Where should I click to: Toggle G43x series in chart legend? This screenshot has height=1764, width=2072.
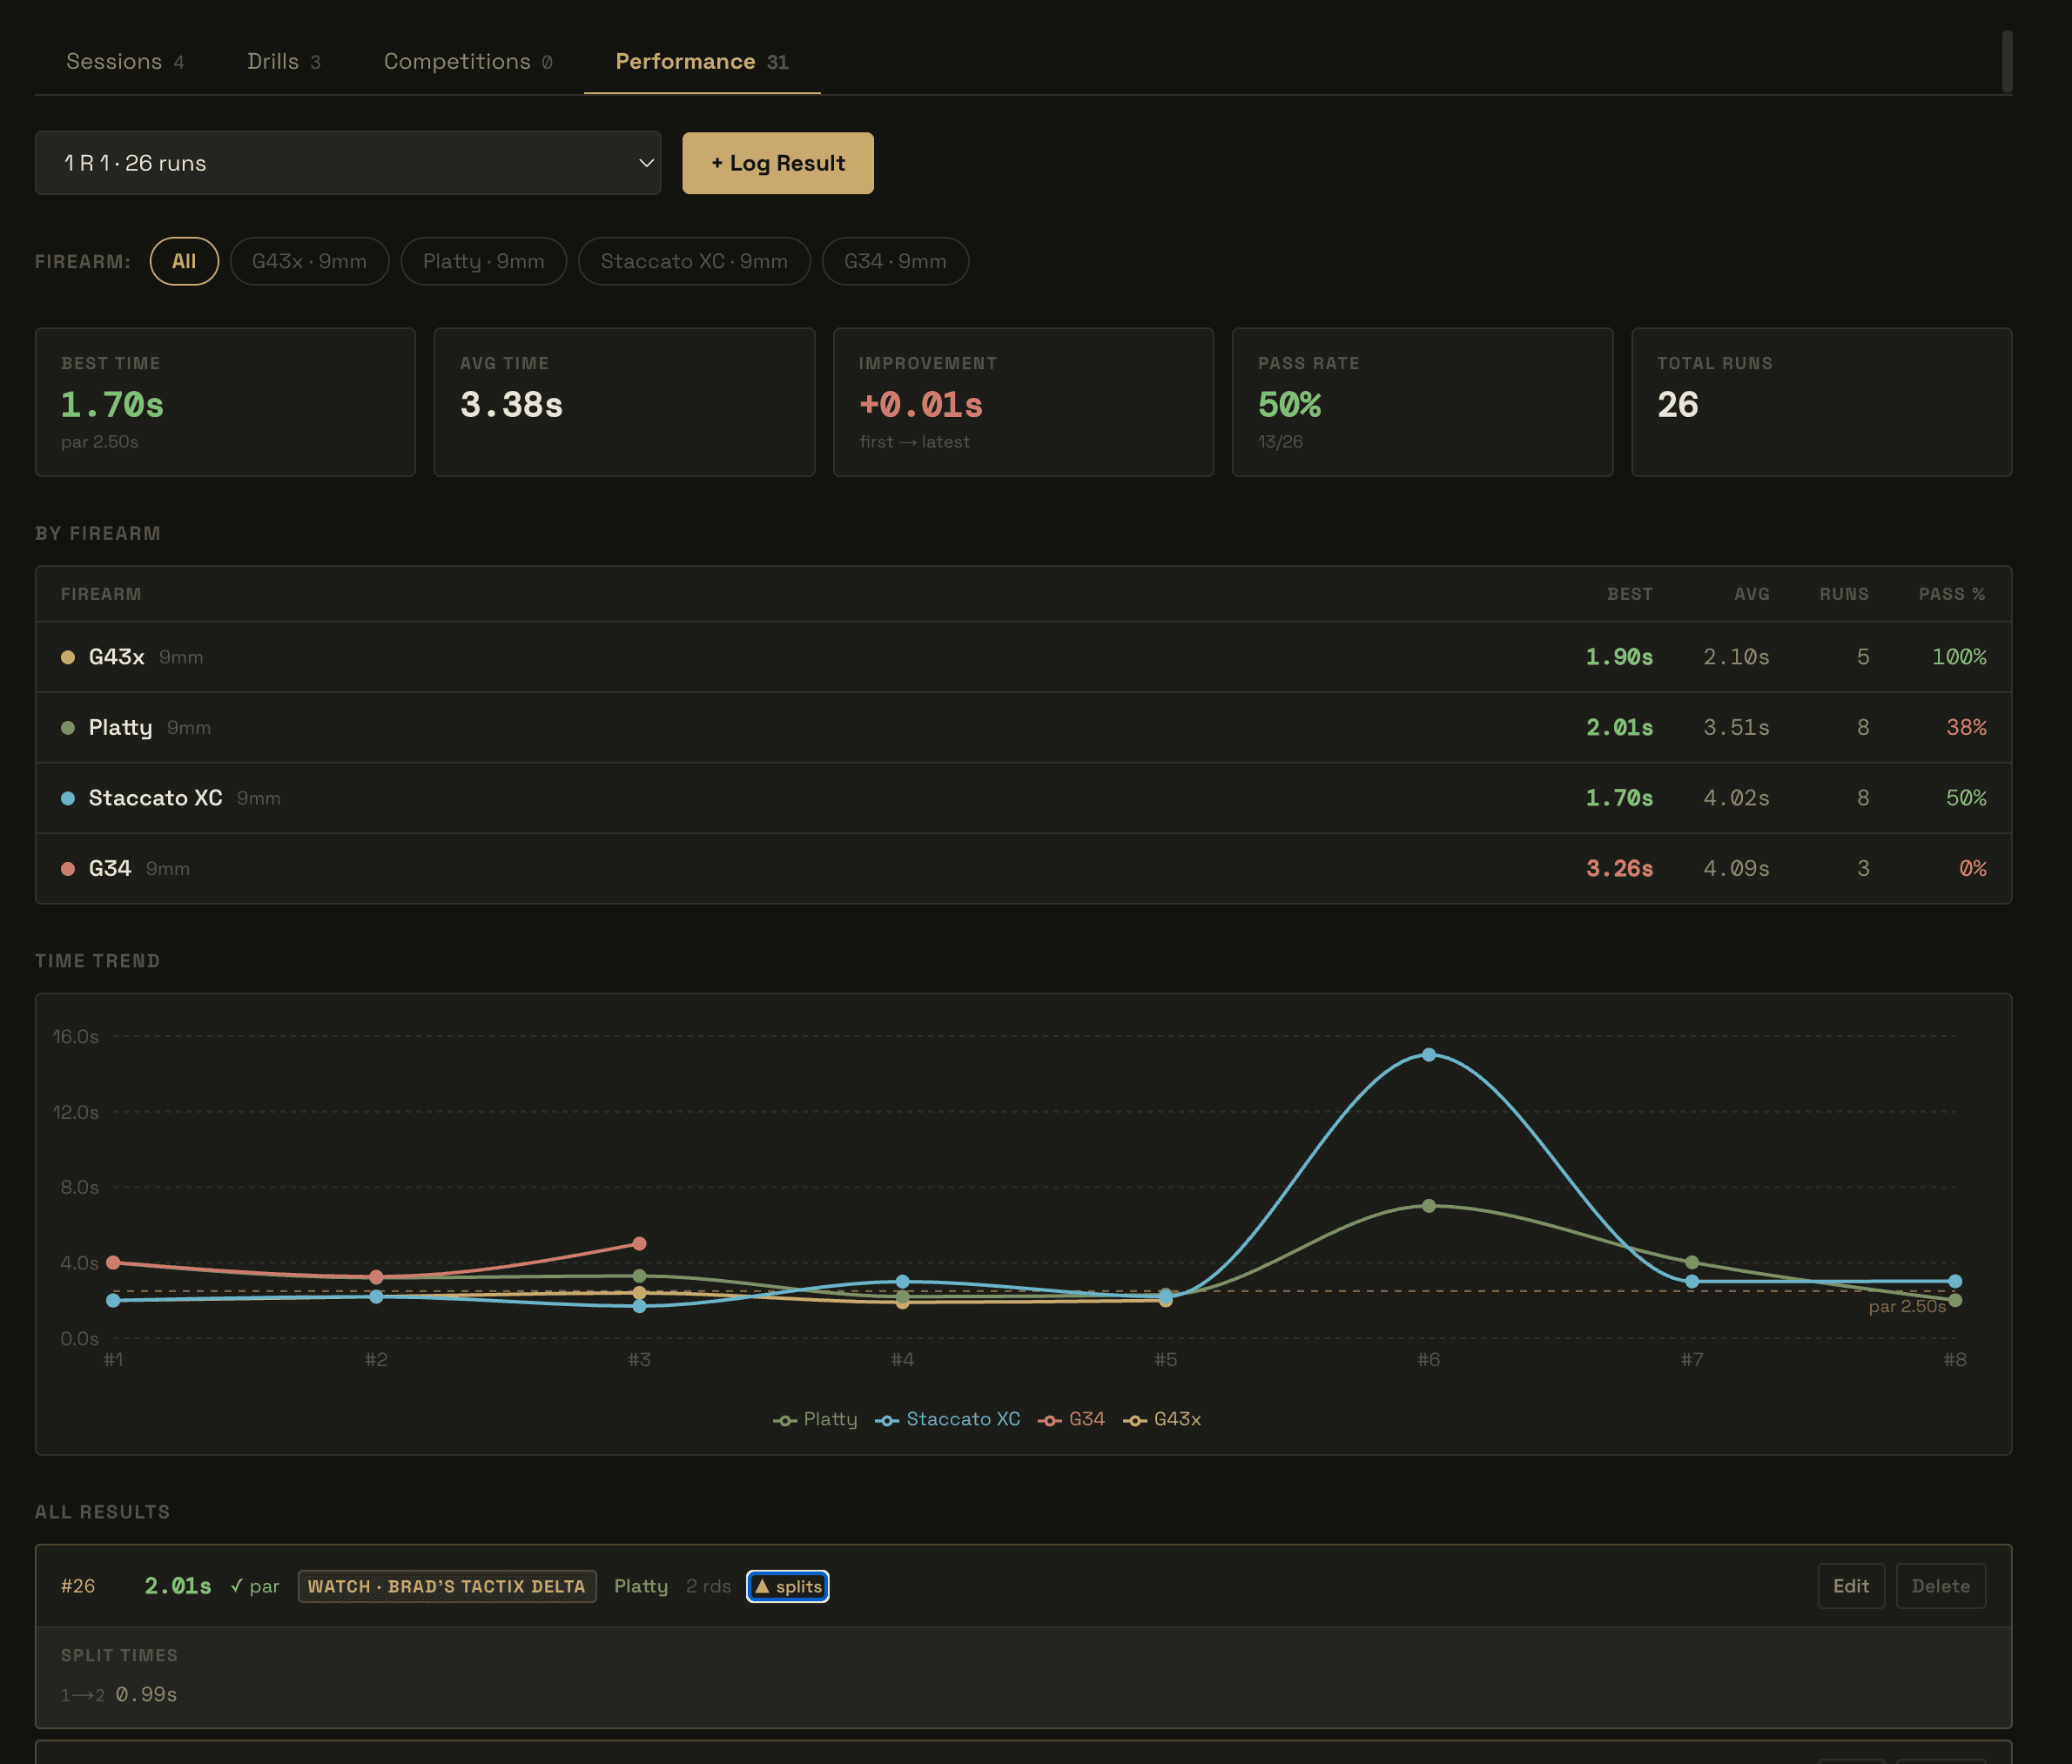click(x=1162, y=1419)
